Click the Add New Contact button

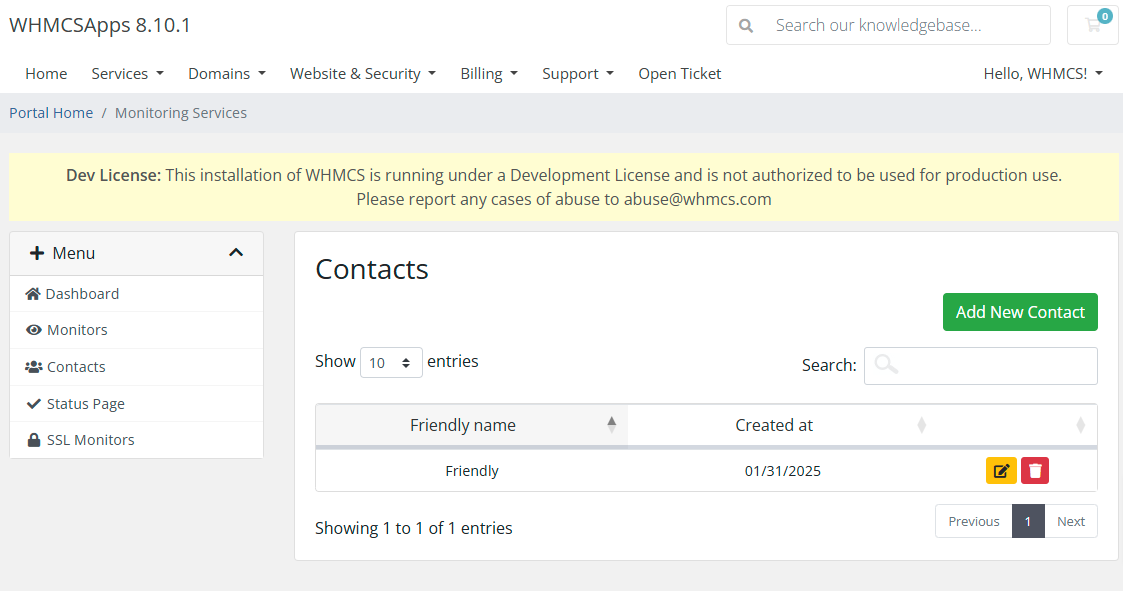click(1020, 312)
